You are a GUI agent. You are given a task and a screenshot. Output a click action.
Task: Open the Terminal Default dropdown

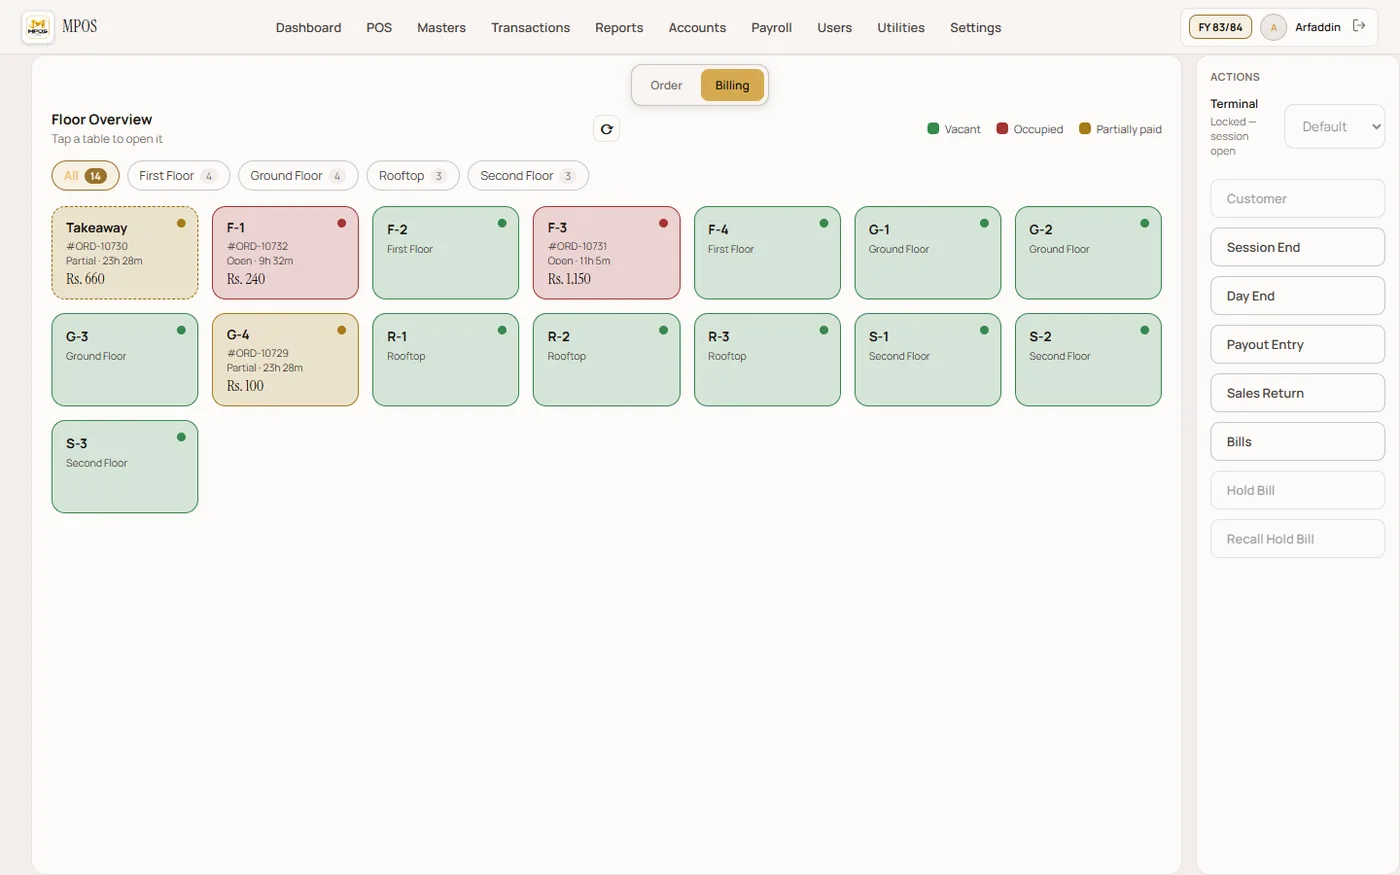pos(1334,127)
